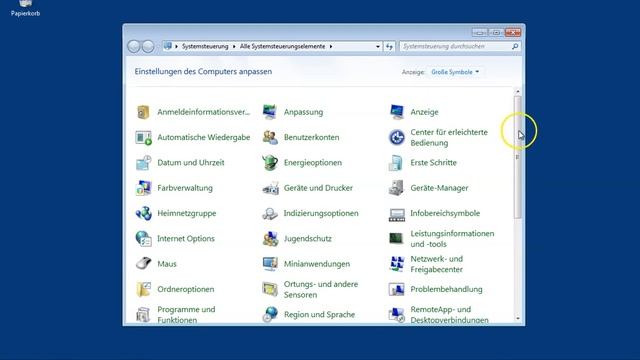The width and height of the screenshot is (640, 360).
Task: Open the Benutzerkonten icon
Action: (x=270, y=137)
